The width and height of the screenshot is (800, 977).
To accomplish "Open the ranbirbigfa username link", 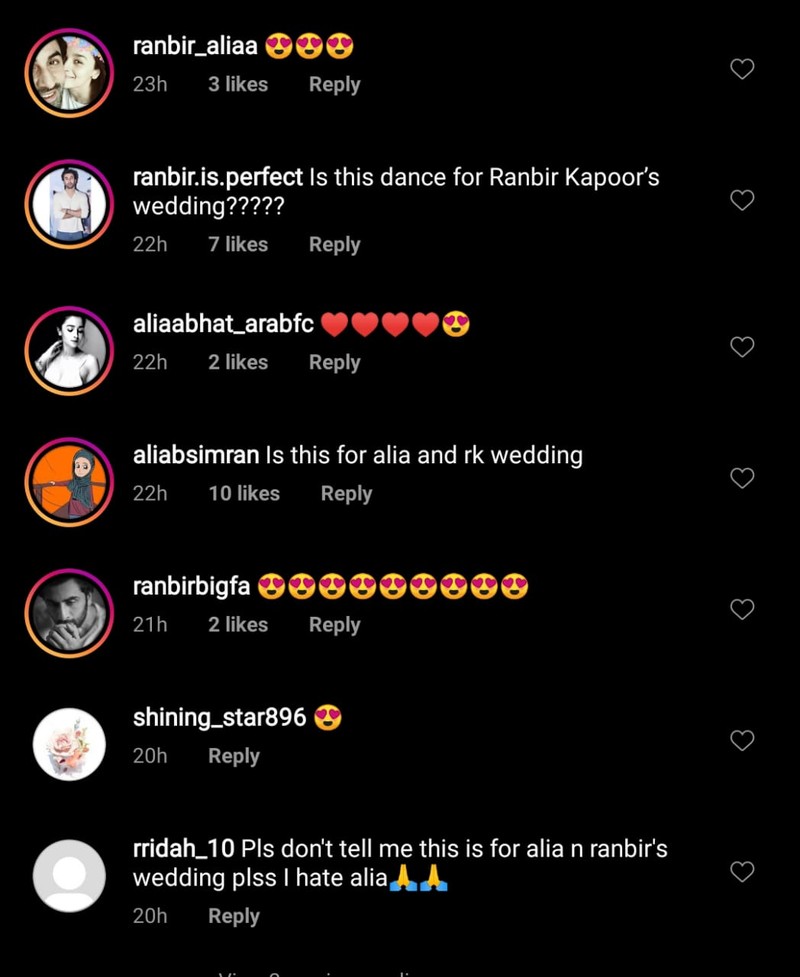I will [191, 587].
